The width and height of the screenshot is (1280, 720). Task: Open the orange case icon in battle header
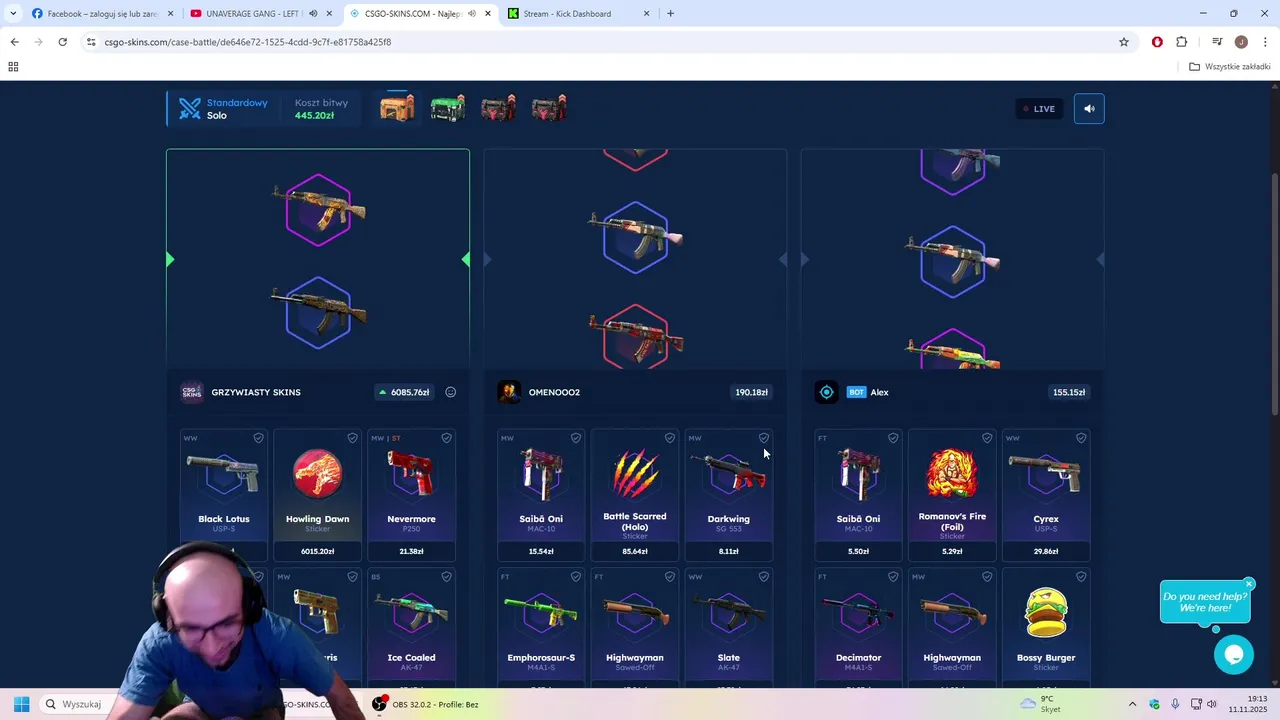(x=397, y=108)
